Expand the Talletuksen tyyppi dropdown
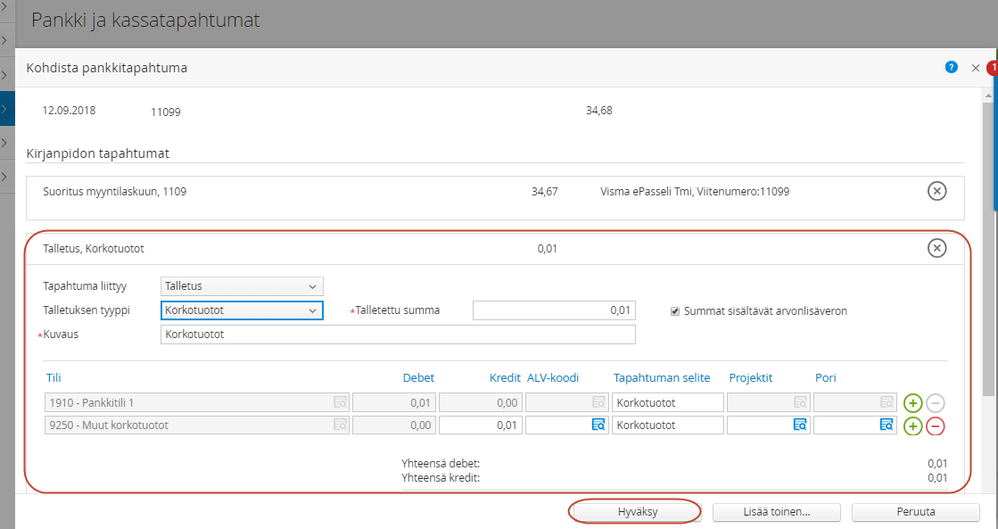Viewport: 998px width, 529px height. click(x=241, y=311)
